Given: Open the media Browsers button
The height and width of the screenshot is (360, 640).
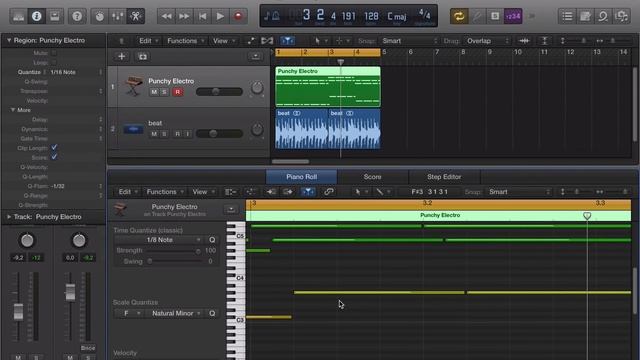Looking at the screenshot, I should coord(621,16).
